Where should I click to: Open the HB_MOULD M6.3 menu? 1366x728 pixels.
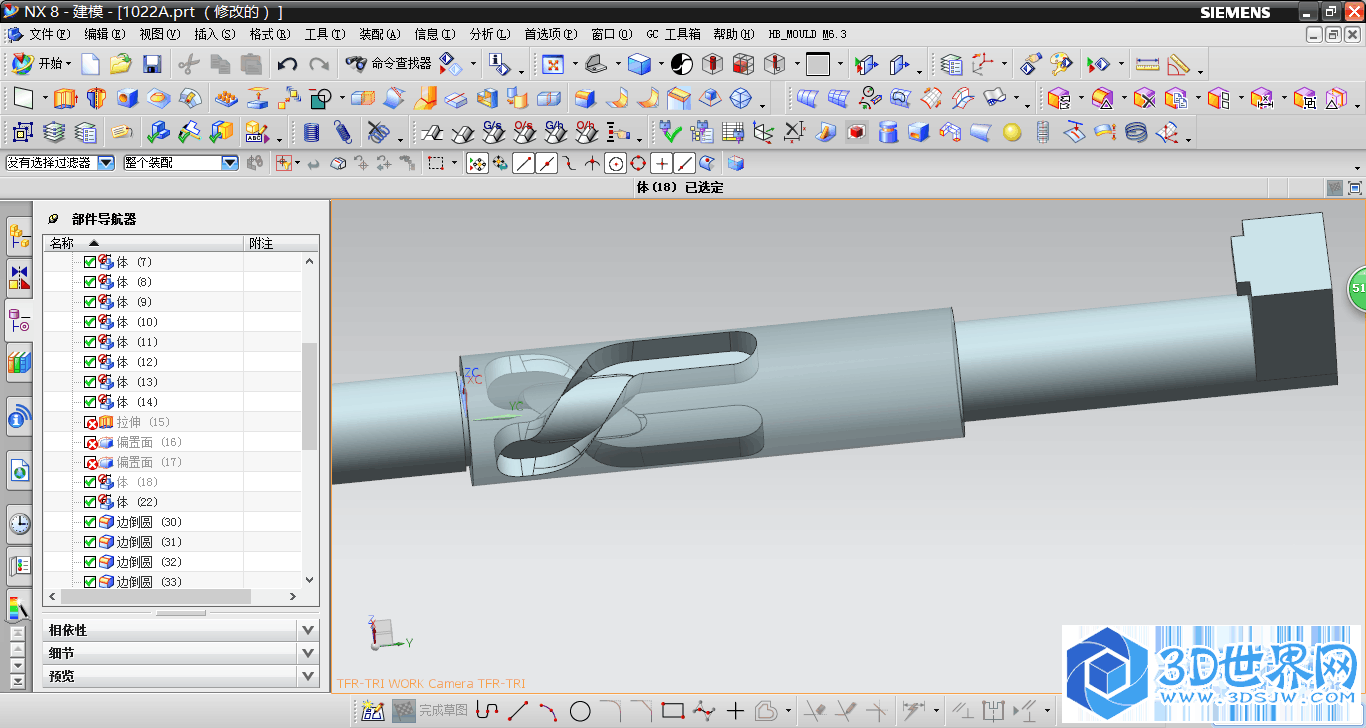pos(807,34)
